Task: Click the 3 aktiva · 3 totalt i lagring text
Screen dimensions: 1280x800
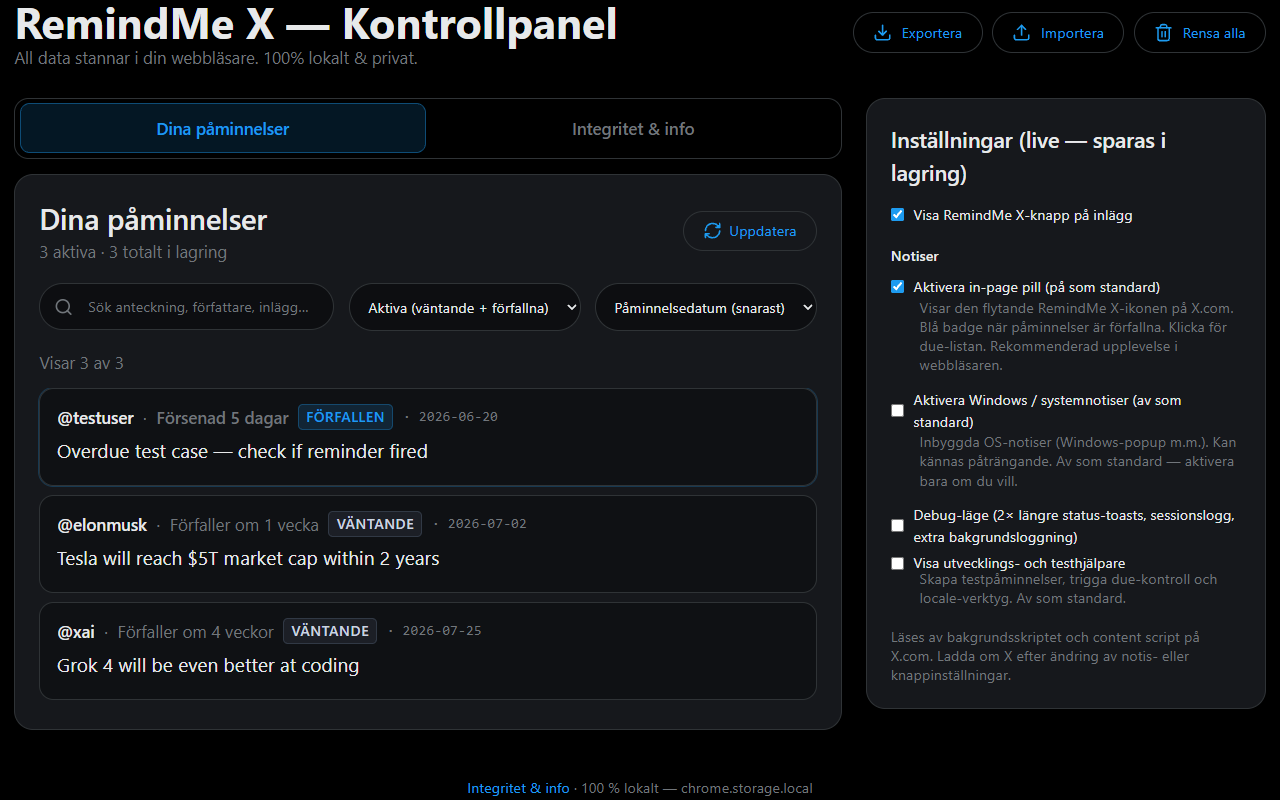Action: pos(133,252)
